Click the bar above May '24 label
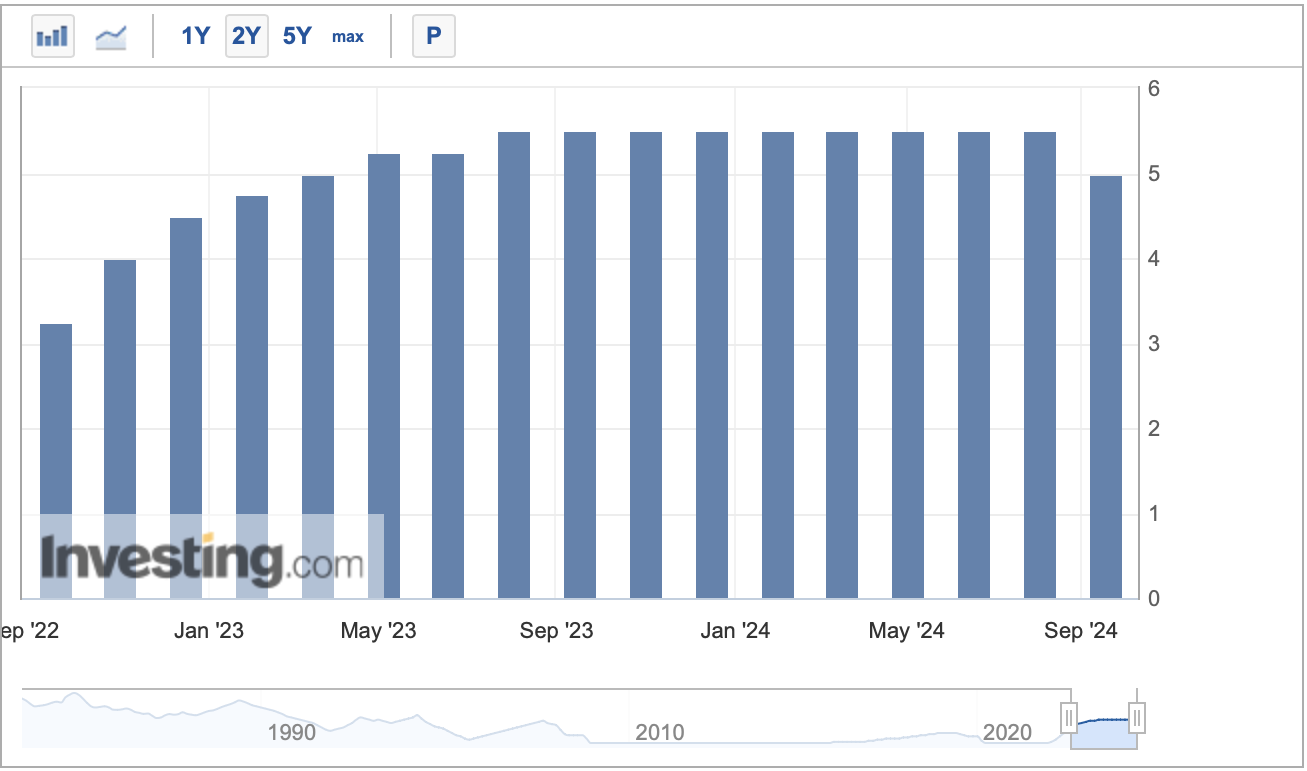This screenshot has width=1307, height=771. (x=908, y=365)
